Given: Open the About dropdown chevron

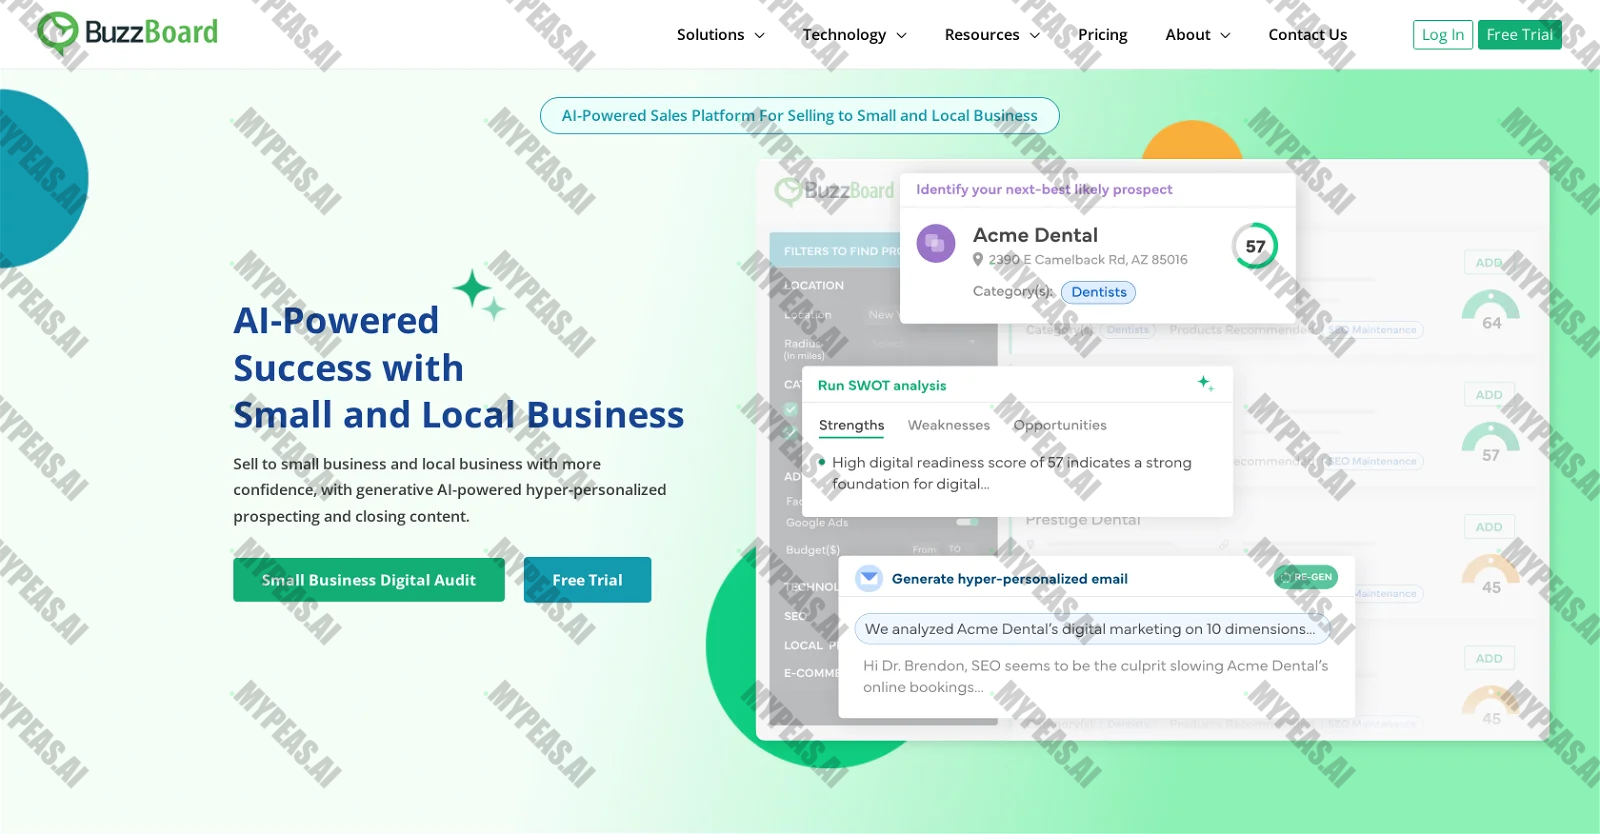Looking at the screenshot, I should click(x=1225, y=35).
